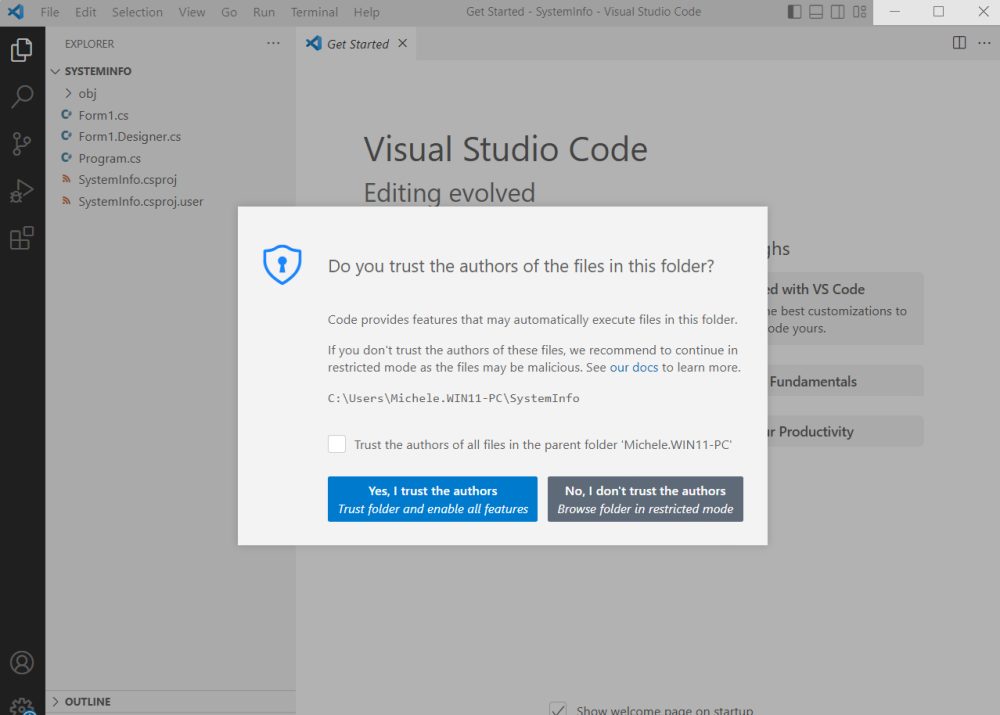Image resolution: width=1000 pixels, height=715 pixels.
Task: Open the 'our docs' link
Action: (x=634, y=367)
